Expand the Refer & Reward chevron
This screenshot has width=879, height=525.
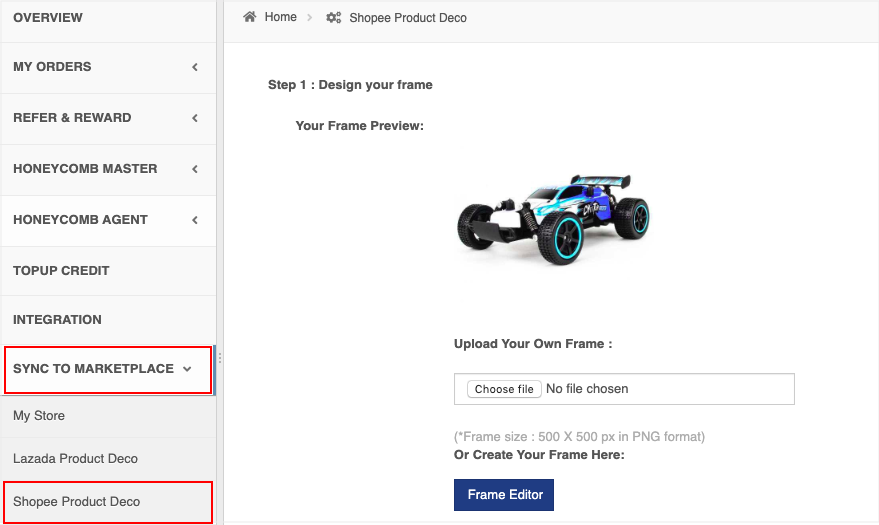point(195,118)
